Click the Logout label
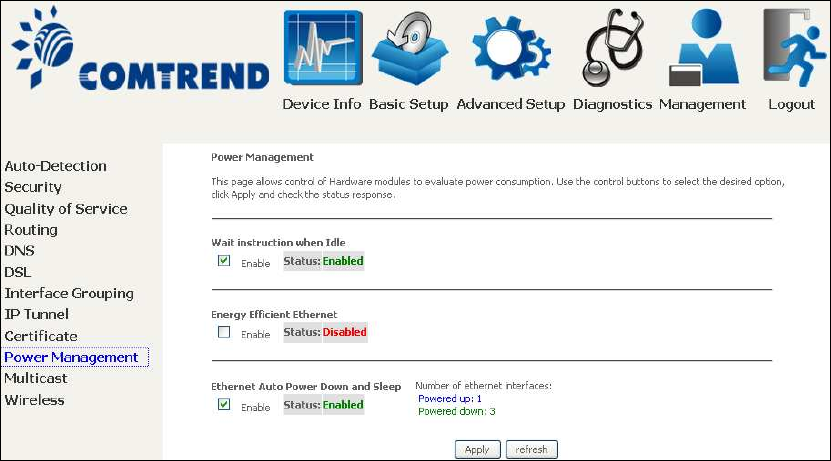This screenshot has width=831, height=461. (x=792, y=104)
